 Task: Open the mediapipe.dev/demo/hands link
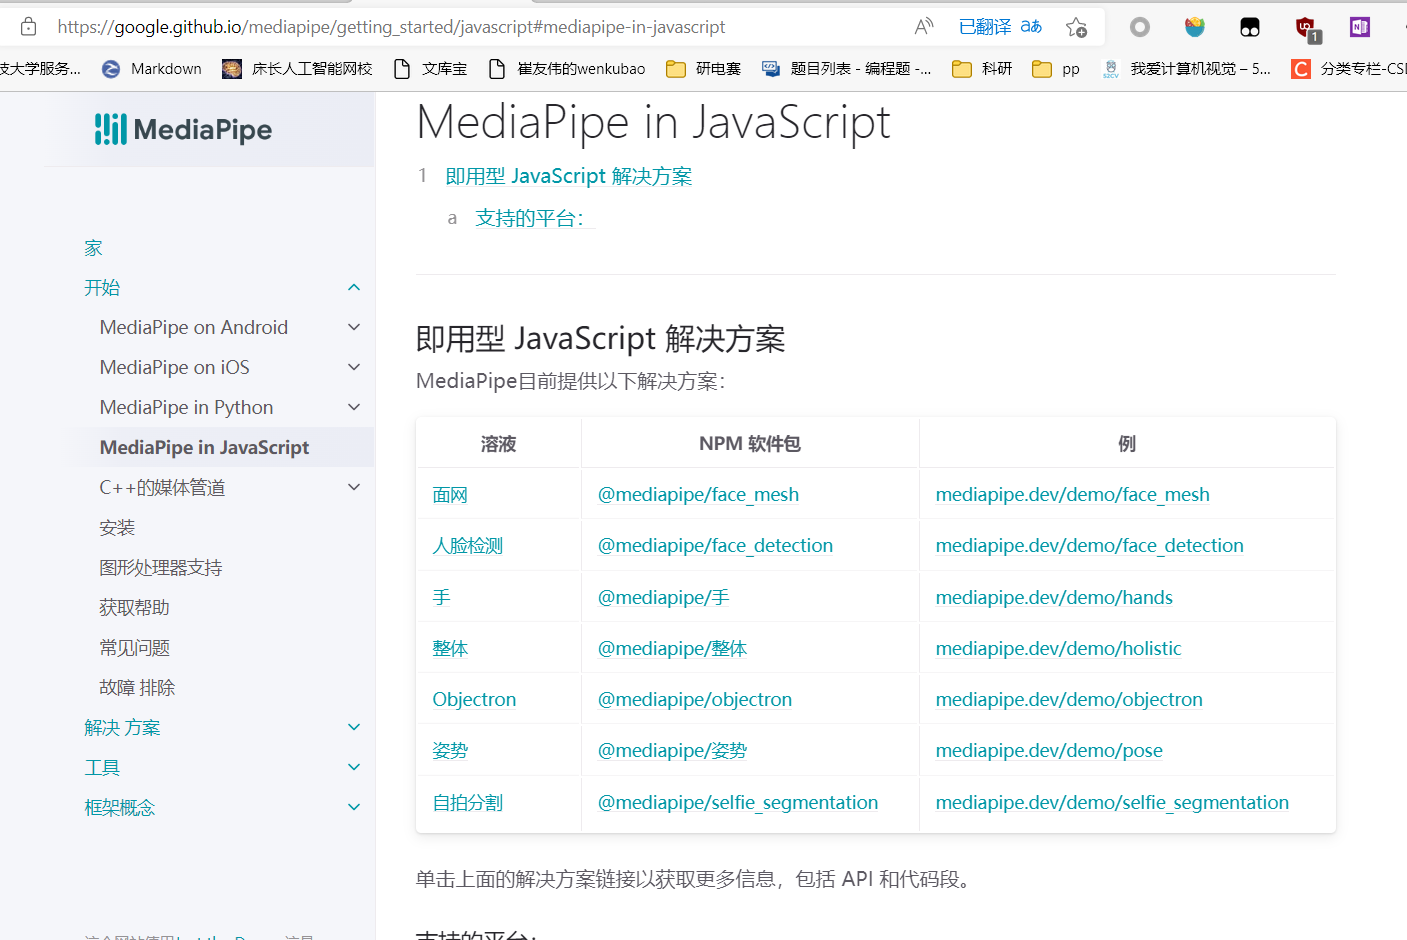1054,597
